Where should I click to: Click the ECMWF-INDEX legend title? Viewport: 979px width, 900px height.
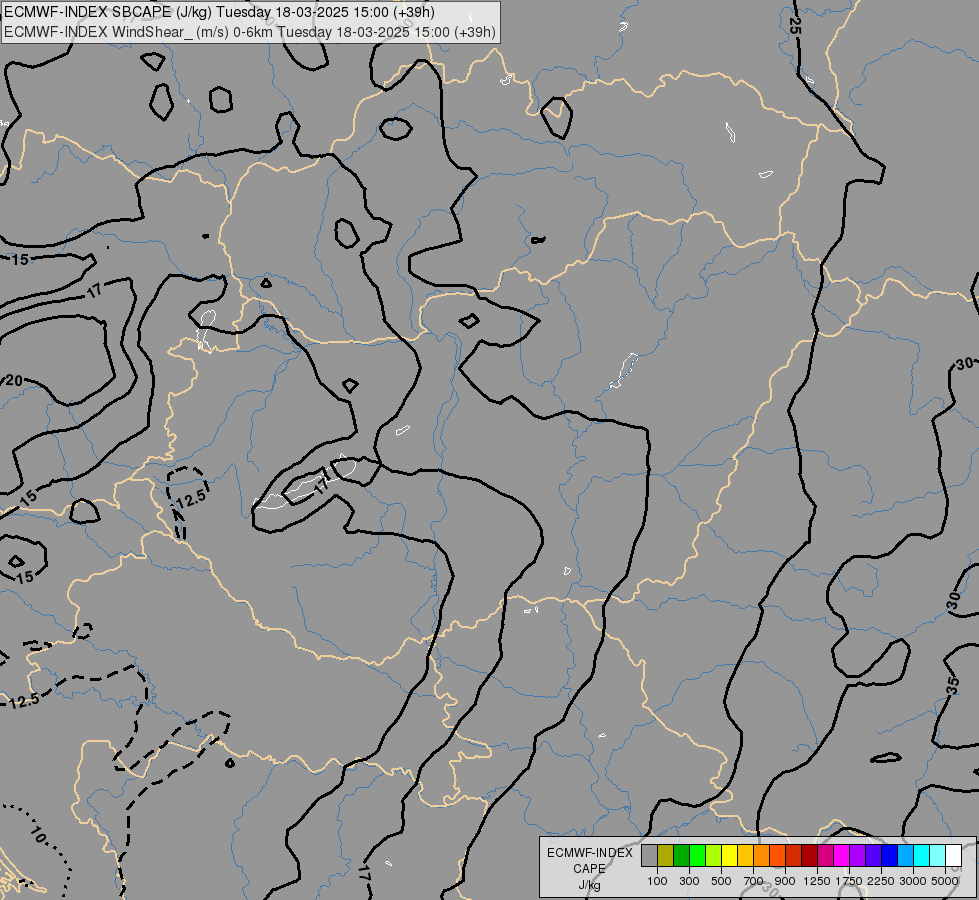tap(590, 853)
